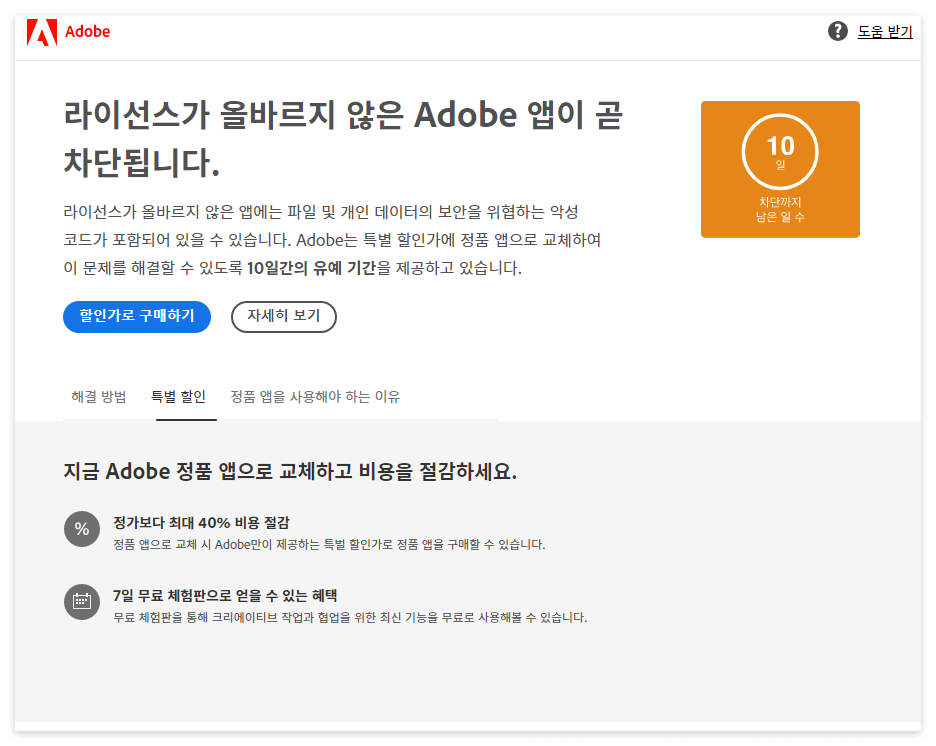Click the calendar free trial icon
The height and width of the screenshot is (746, 936).
point(82,602)
